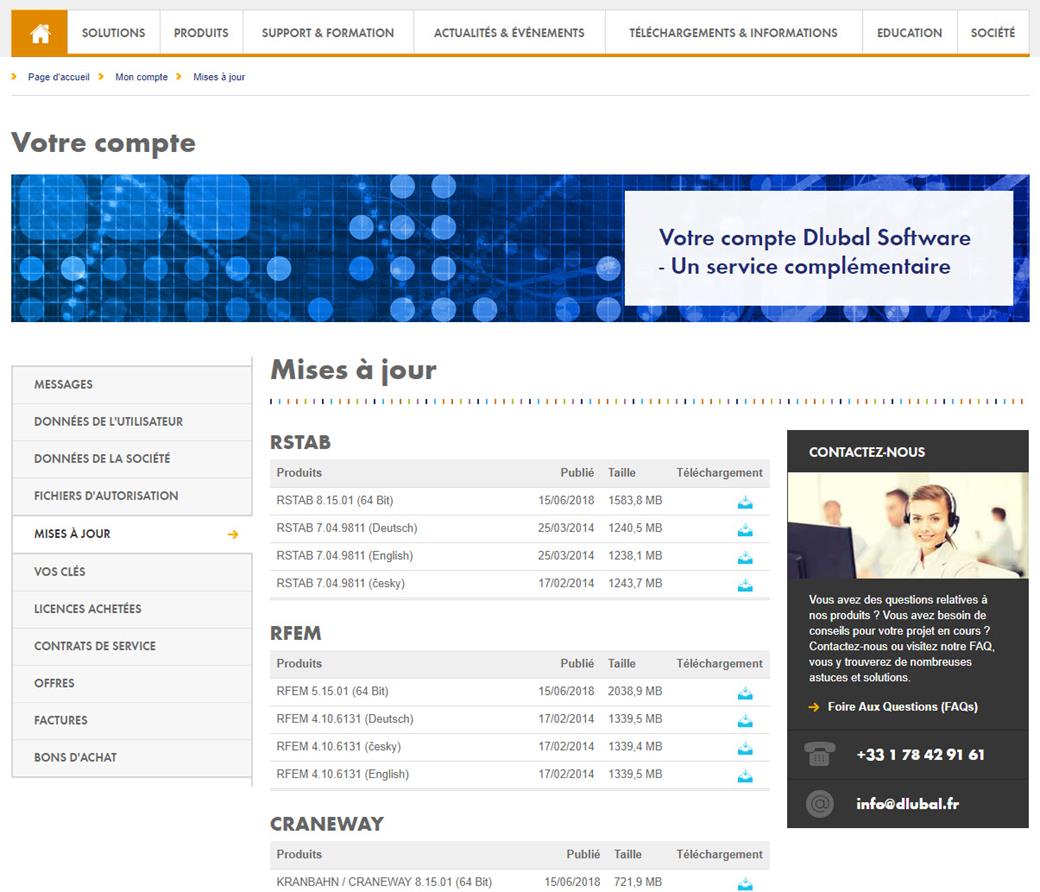Open the SOCIÉTÉ menu
The width and height of the screenshot is (1040, 892).
point(991,31)
